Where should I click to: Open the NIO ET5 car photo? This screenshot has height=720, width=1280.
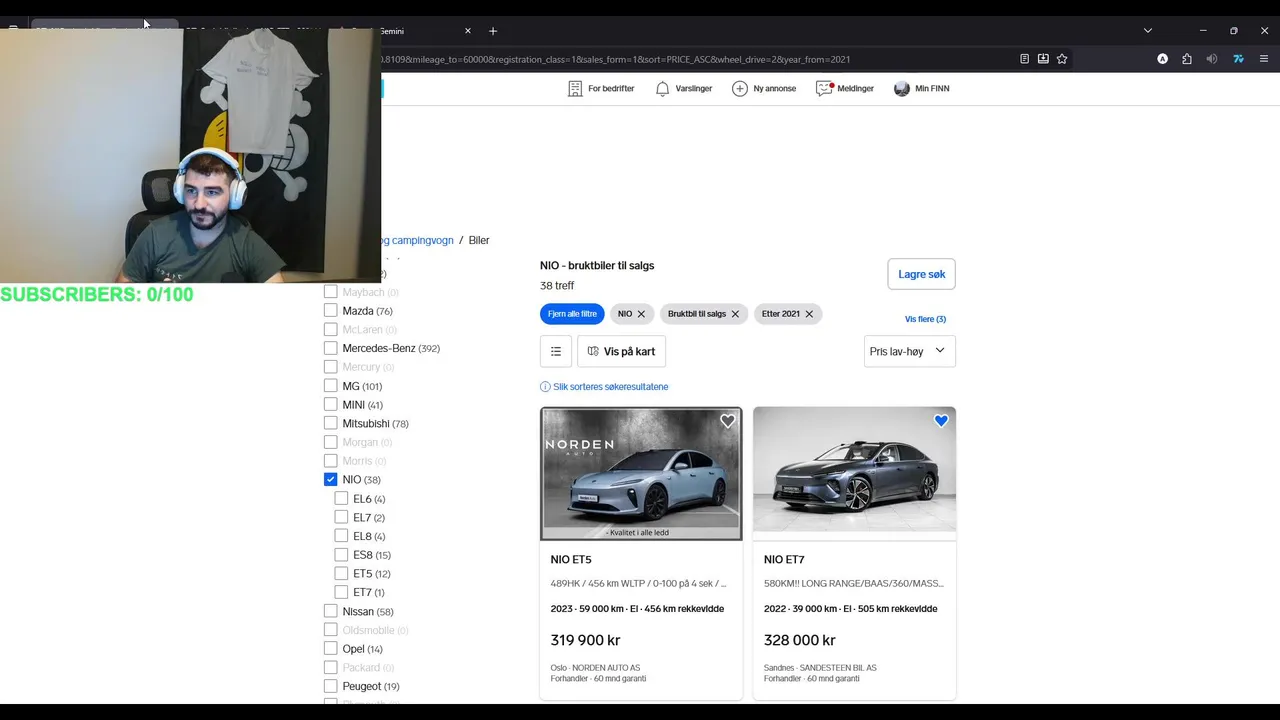641,473
